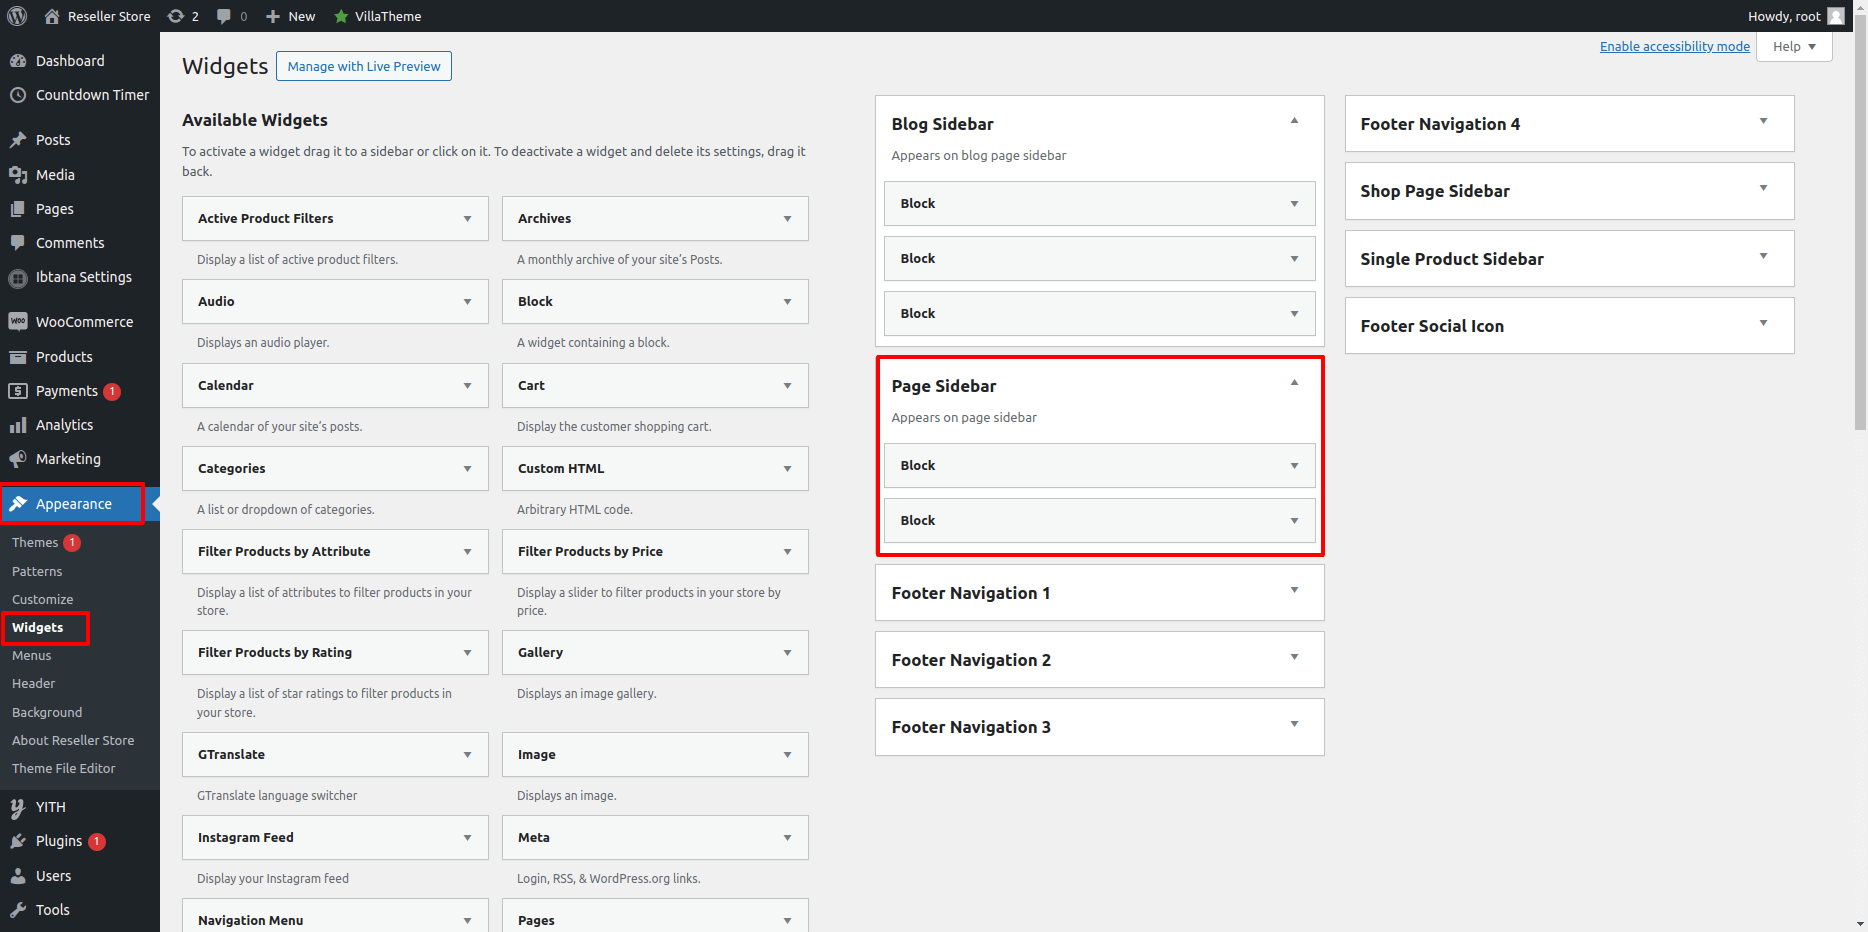Click the WooCommerce sidebar icon
This screenshot has width=1868, height=932.
18,322
